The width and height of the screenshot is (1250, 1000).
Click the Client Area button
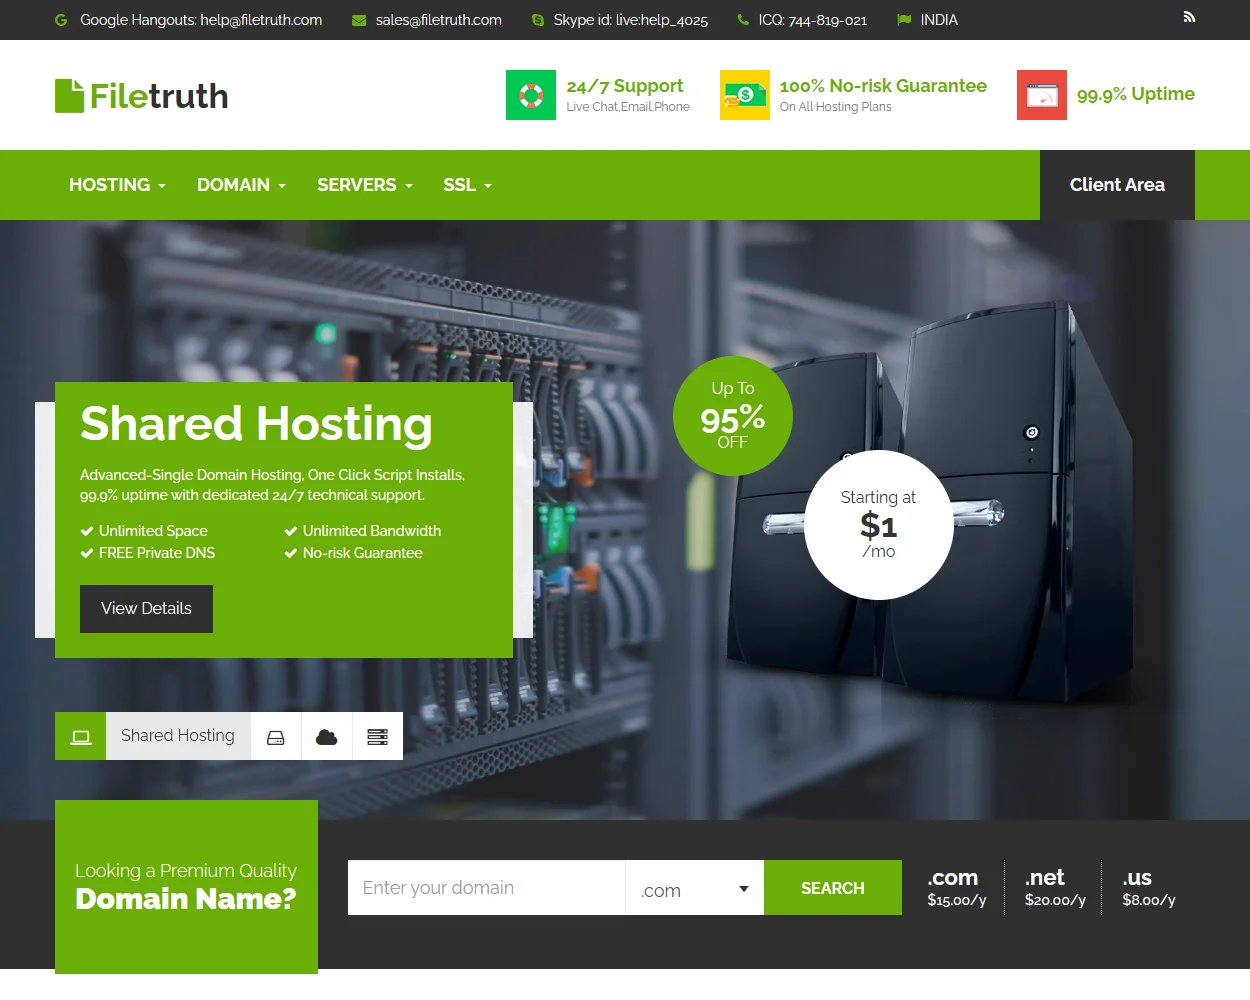click(1116, 185)
